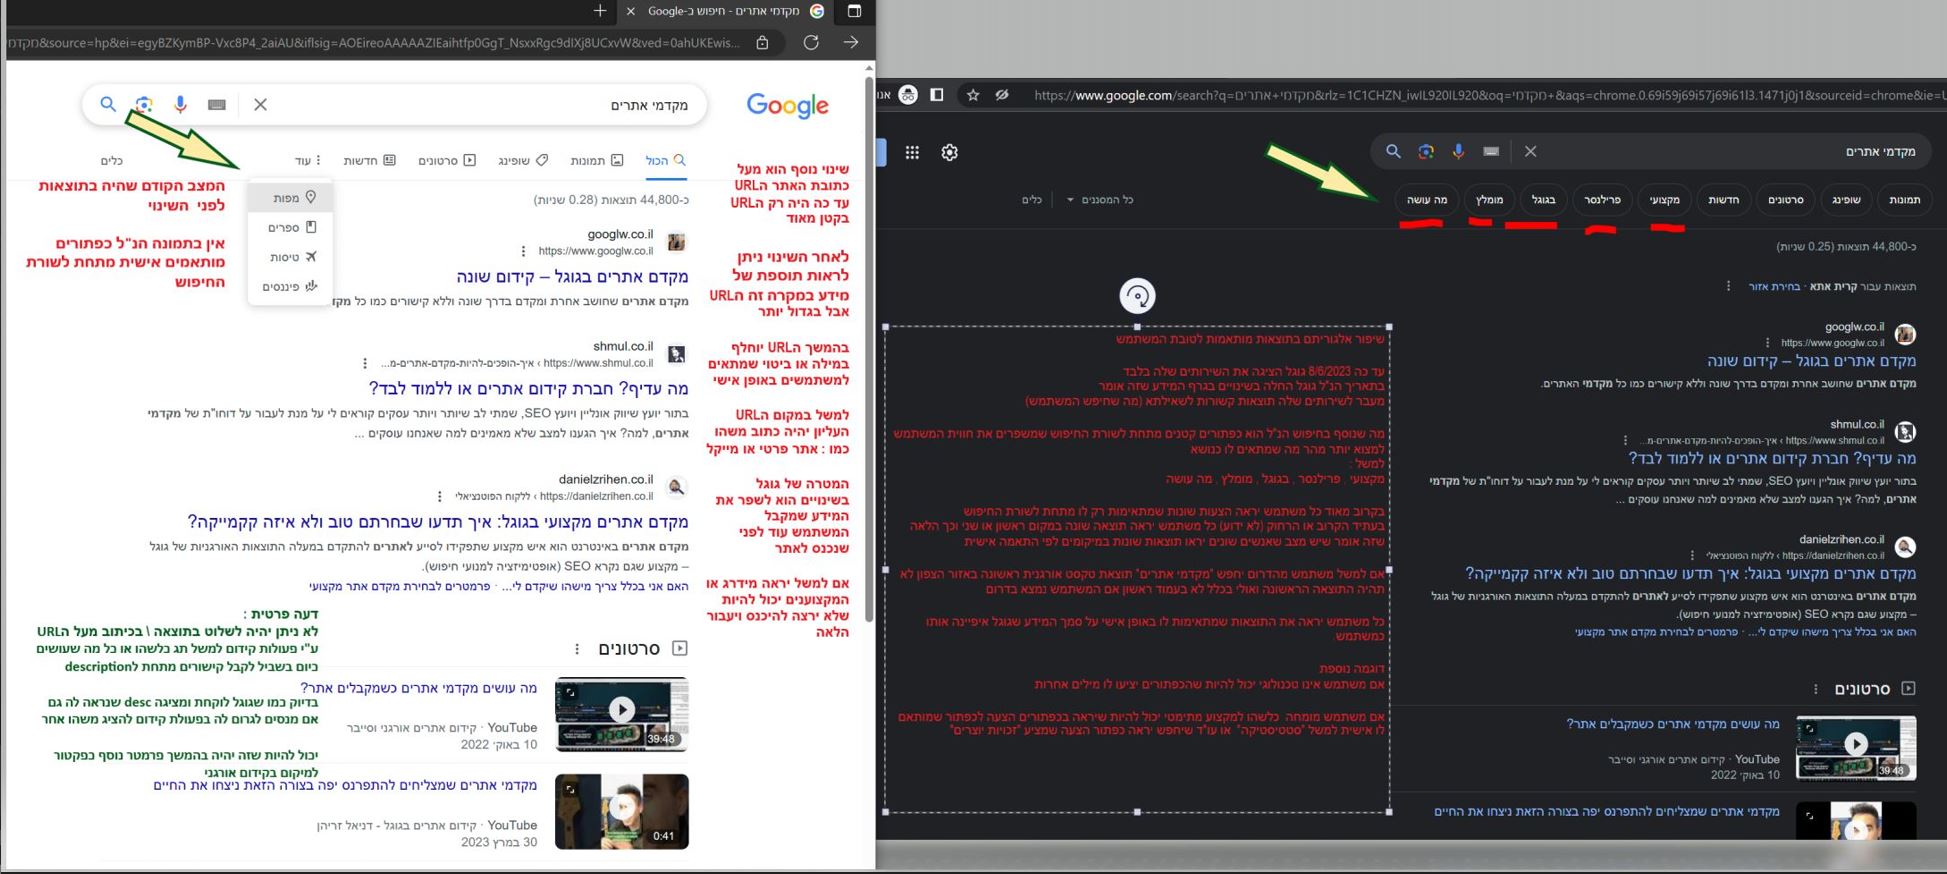This screenshot has height=874, width=1947.
Task: Clear the search query in the dark window
Action: point(1530,151)
